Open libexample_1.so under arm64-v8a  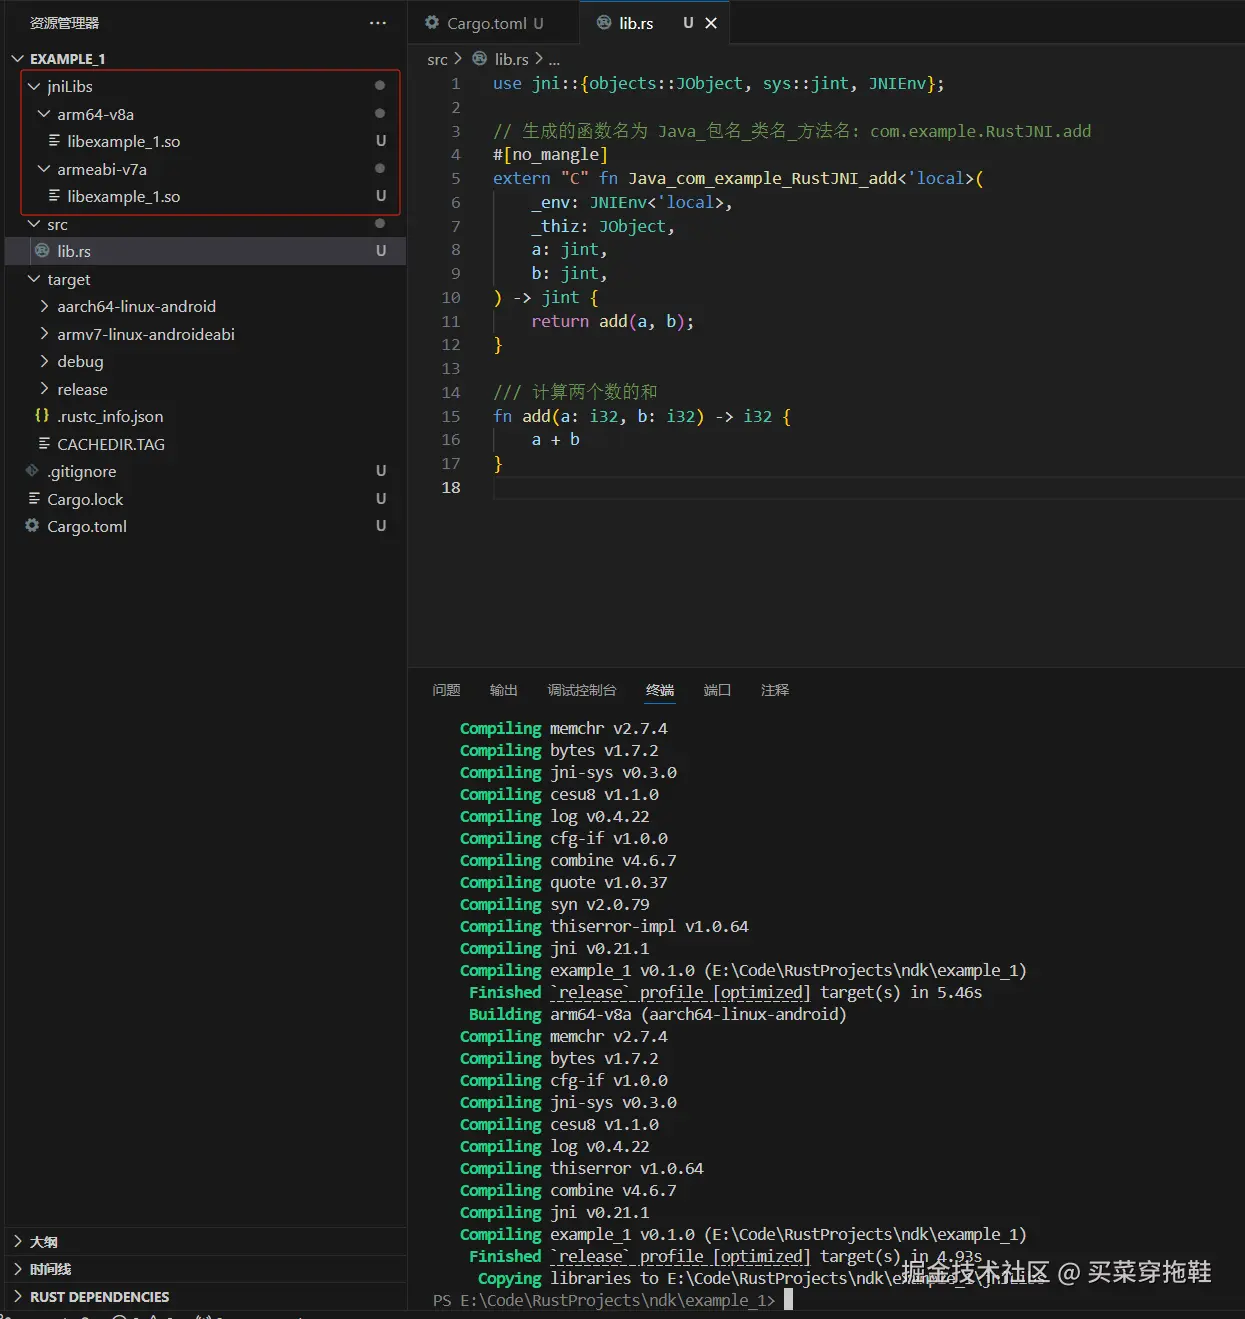click(123, 142)
